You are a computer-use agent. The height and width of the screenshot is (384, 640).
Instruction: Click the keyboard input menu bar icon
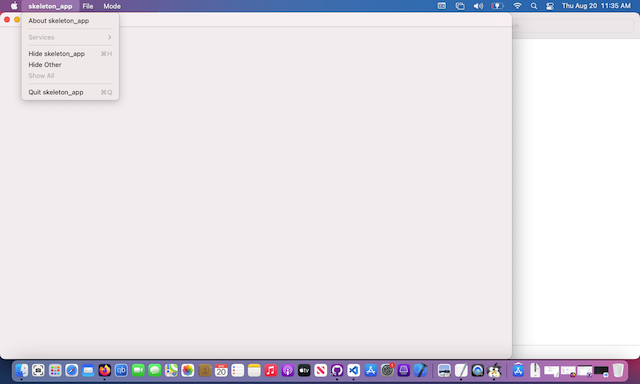click(442, 6)
